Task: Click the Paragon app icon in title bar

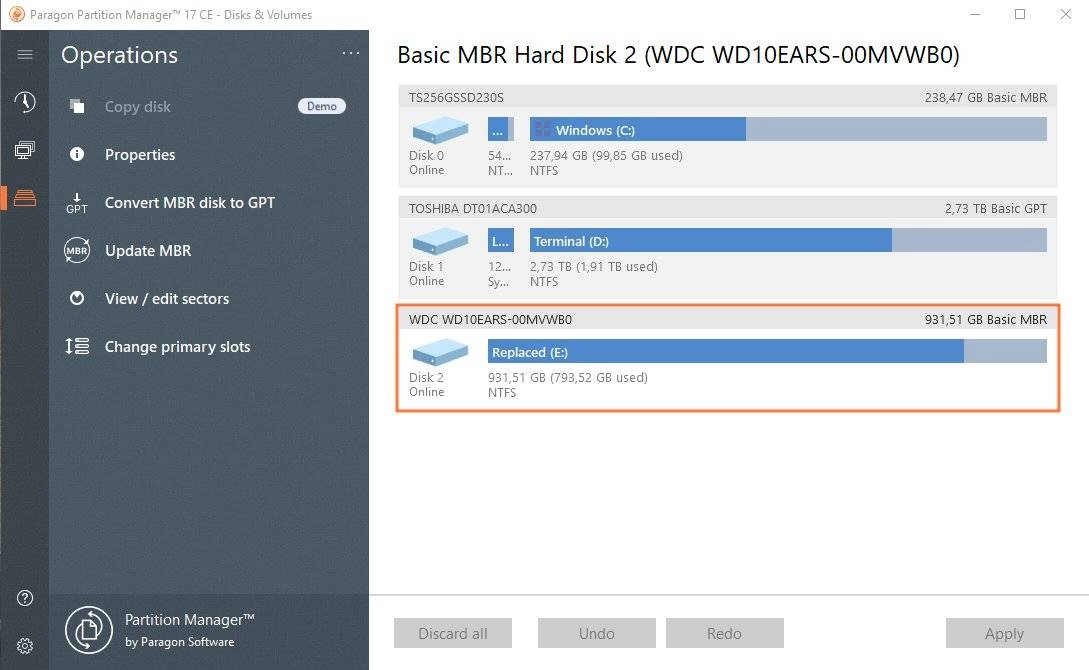Action: click(x=17, y=14)
